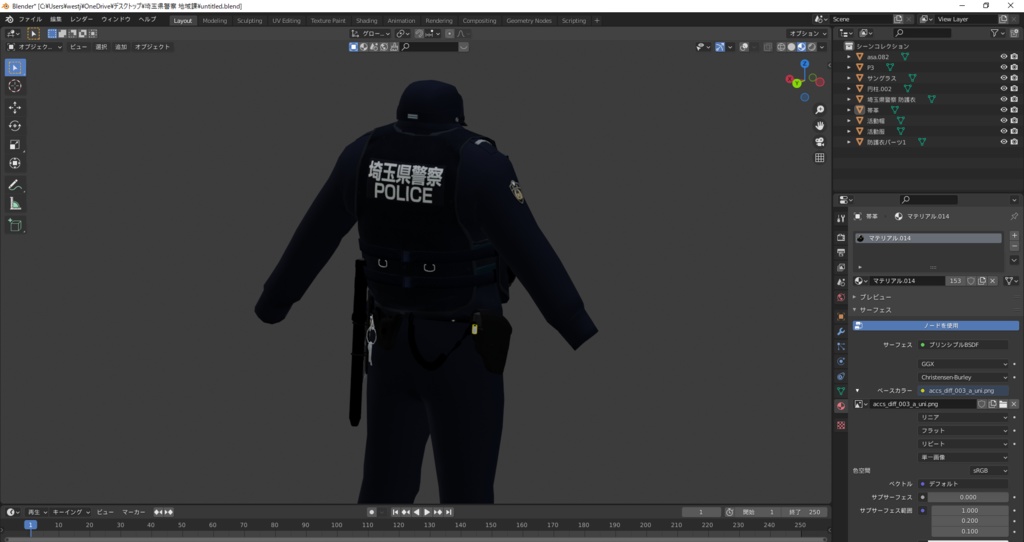Add a material slot with plus button

pyautogui.click(x=1014, y=236)
